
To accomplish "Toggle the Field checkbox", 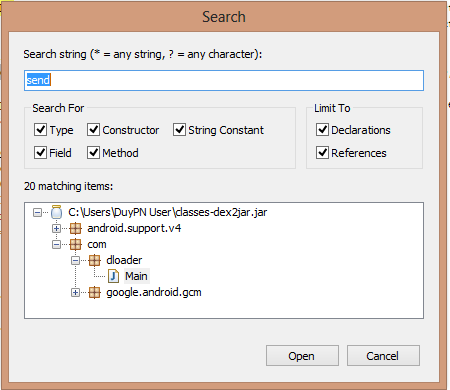I will tap(40, 153).
